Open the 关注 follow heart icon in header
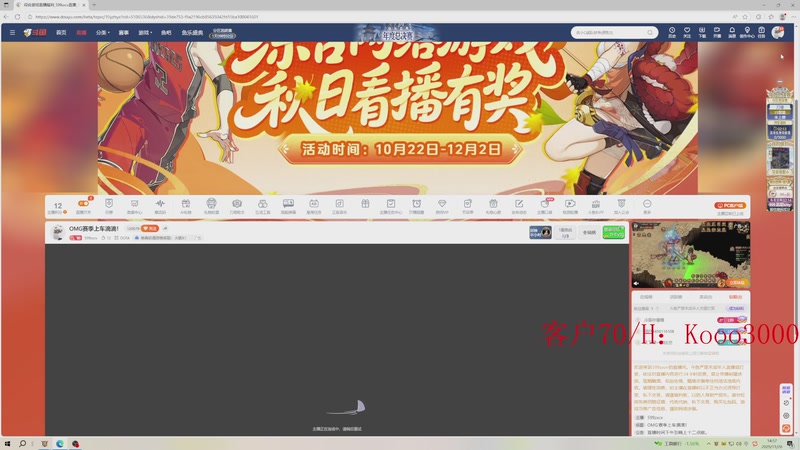This screenshot has width=800, height=450. pyautogui.click(x=687, y=32)
